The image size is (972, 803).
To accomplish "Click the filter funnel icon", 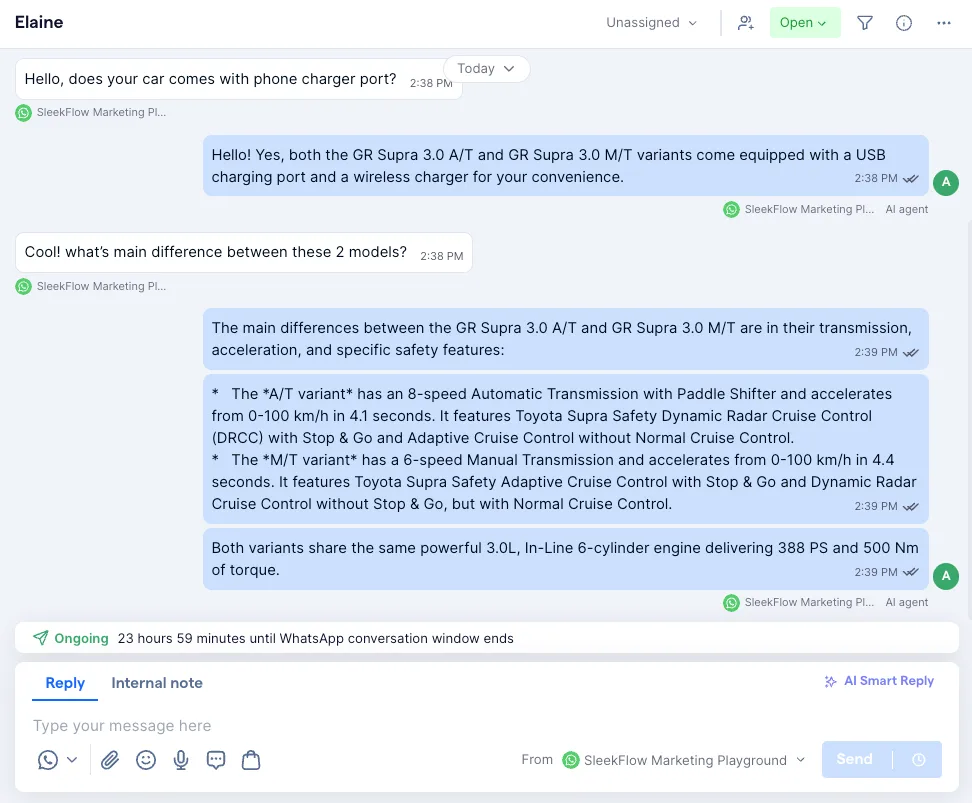I will click(x=864, y=22).
